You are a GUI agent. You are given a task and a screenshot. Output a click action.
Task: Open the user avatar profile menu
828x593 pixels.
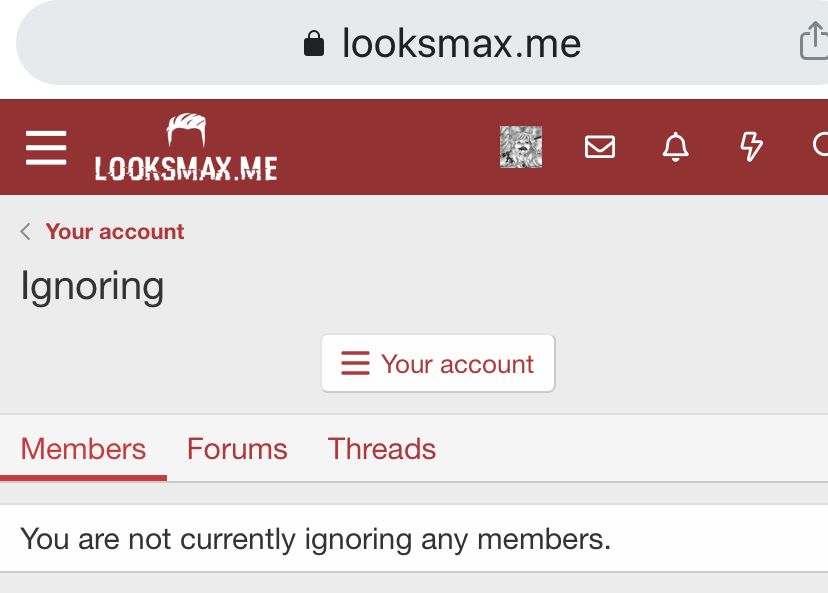(x=521, y=147)
